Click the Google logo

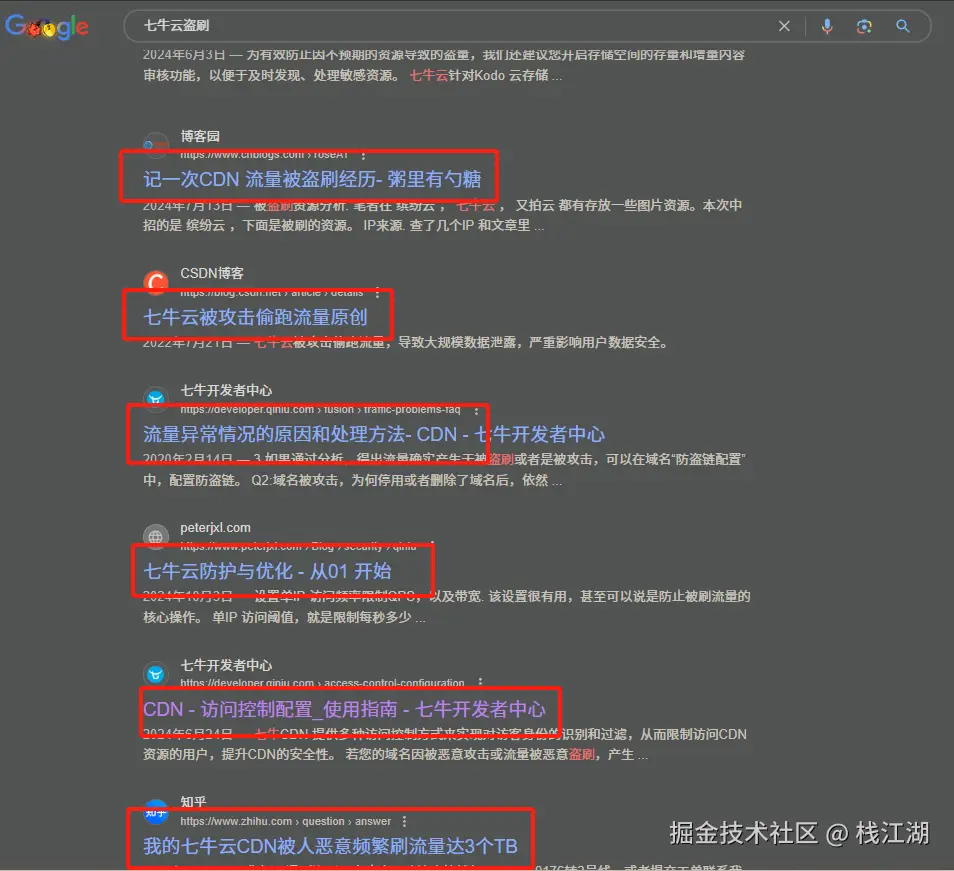tap(47, 26)
